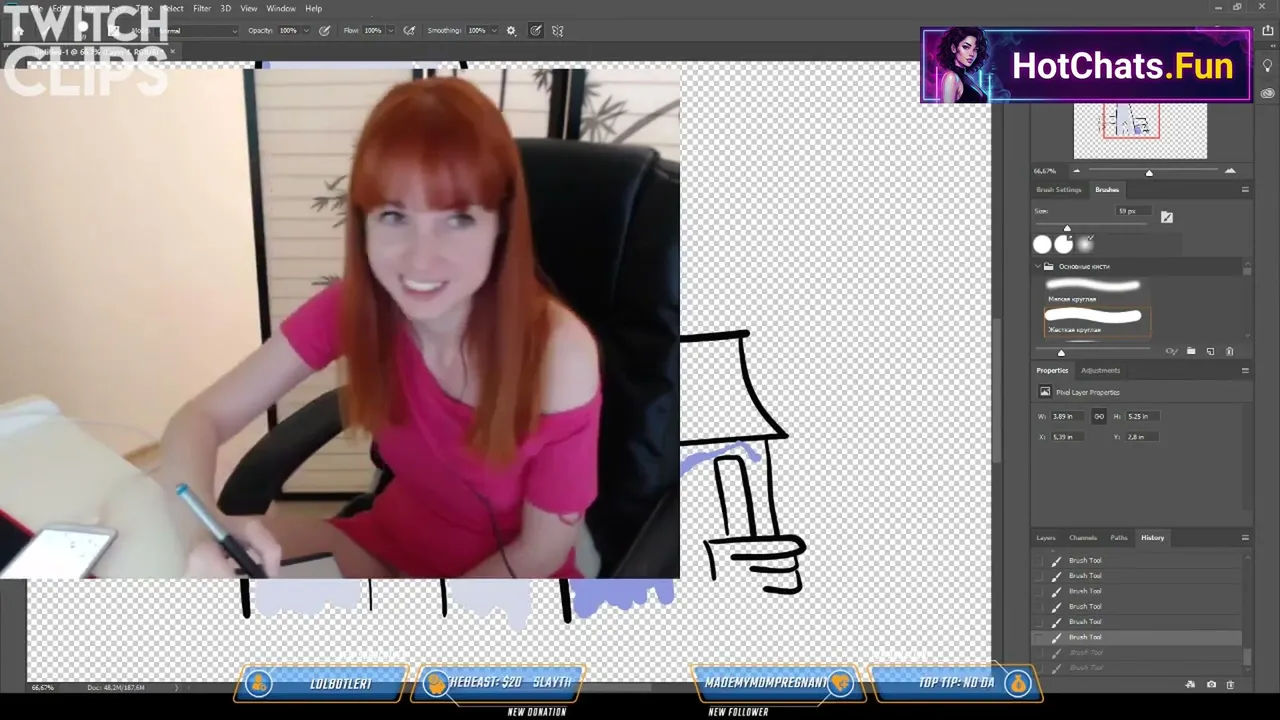The image size is (1280, 720).
Task: Switch to the Adjustments tab
Action: pyautogui.click(x=1101, y=371)
